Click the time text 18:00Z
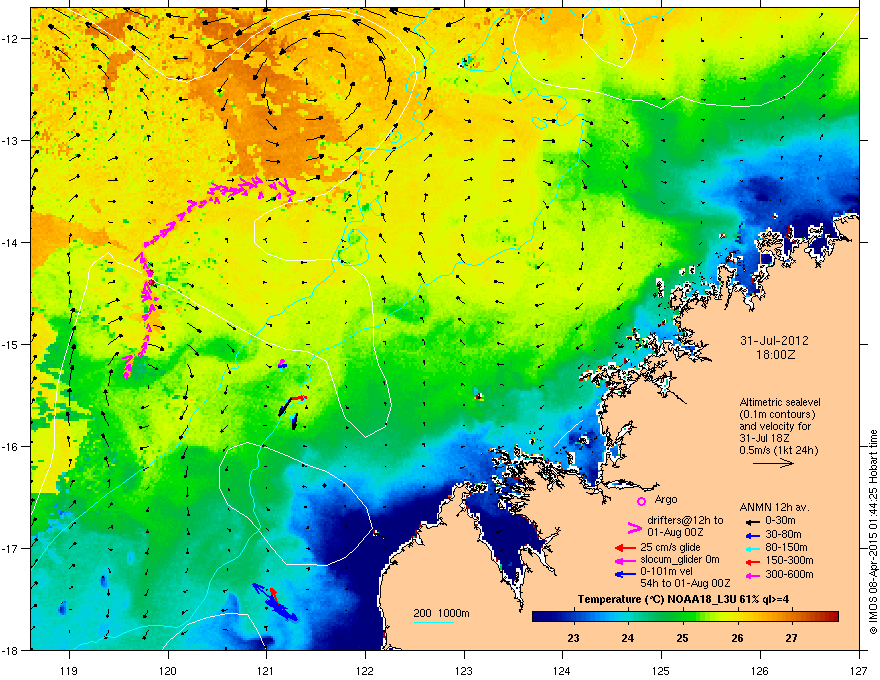The height and width of the screenshot is (680, 880). (775, 355)
